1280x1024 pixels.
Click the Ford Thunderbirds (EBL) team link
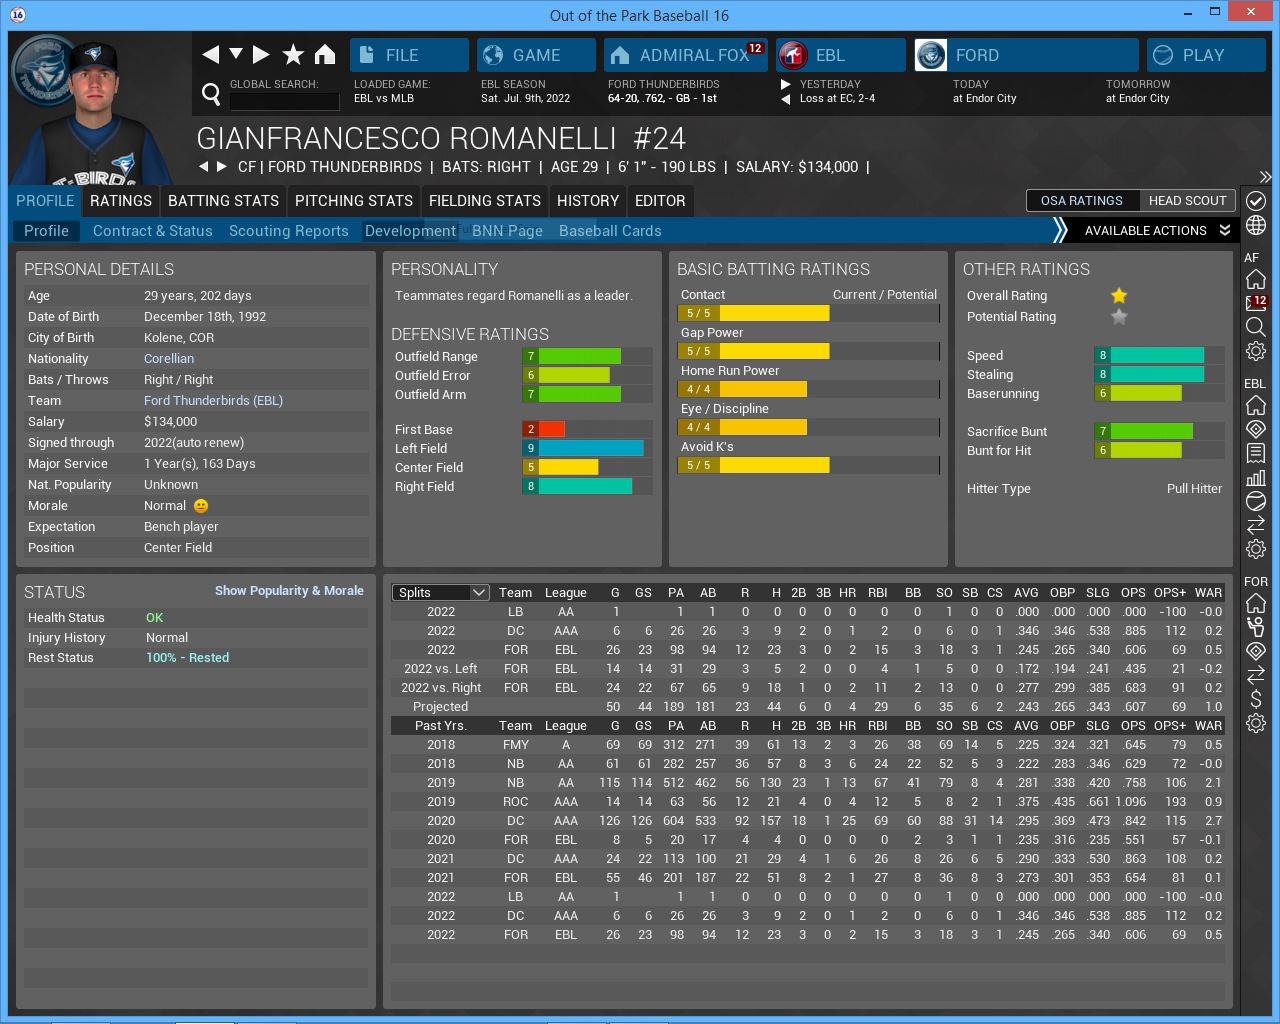pyautogui.click(x=213, y=401)
